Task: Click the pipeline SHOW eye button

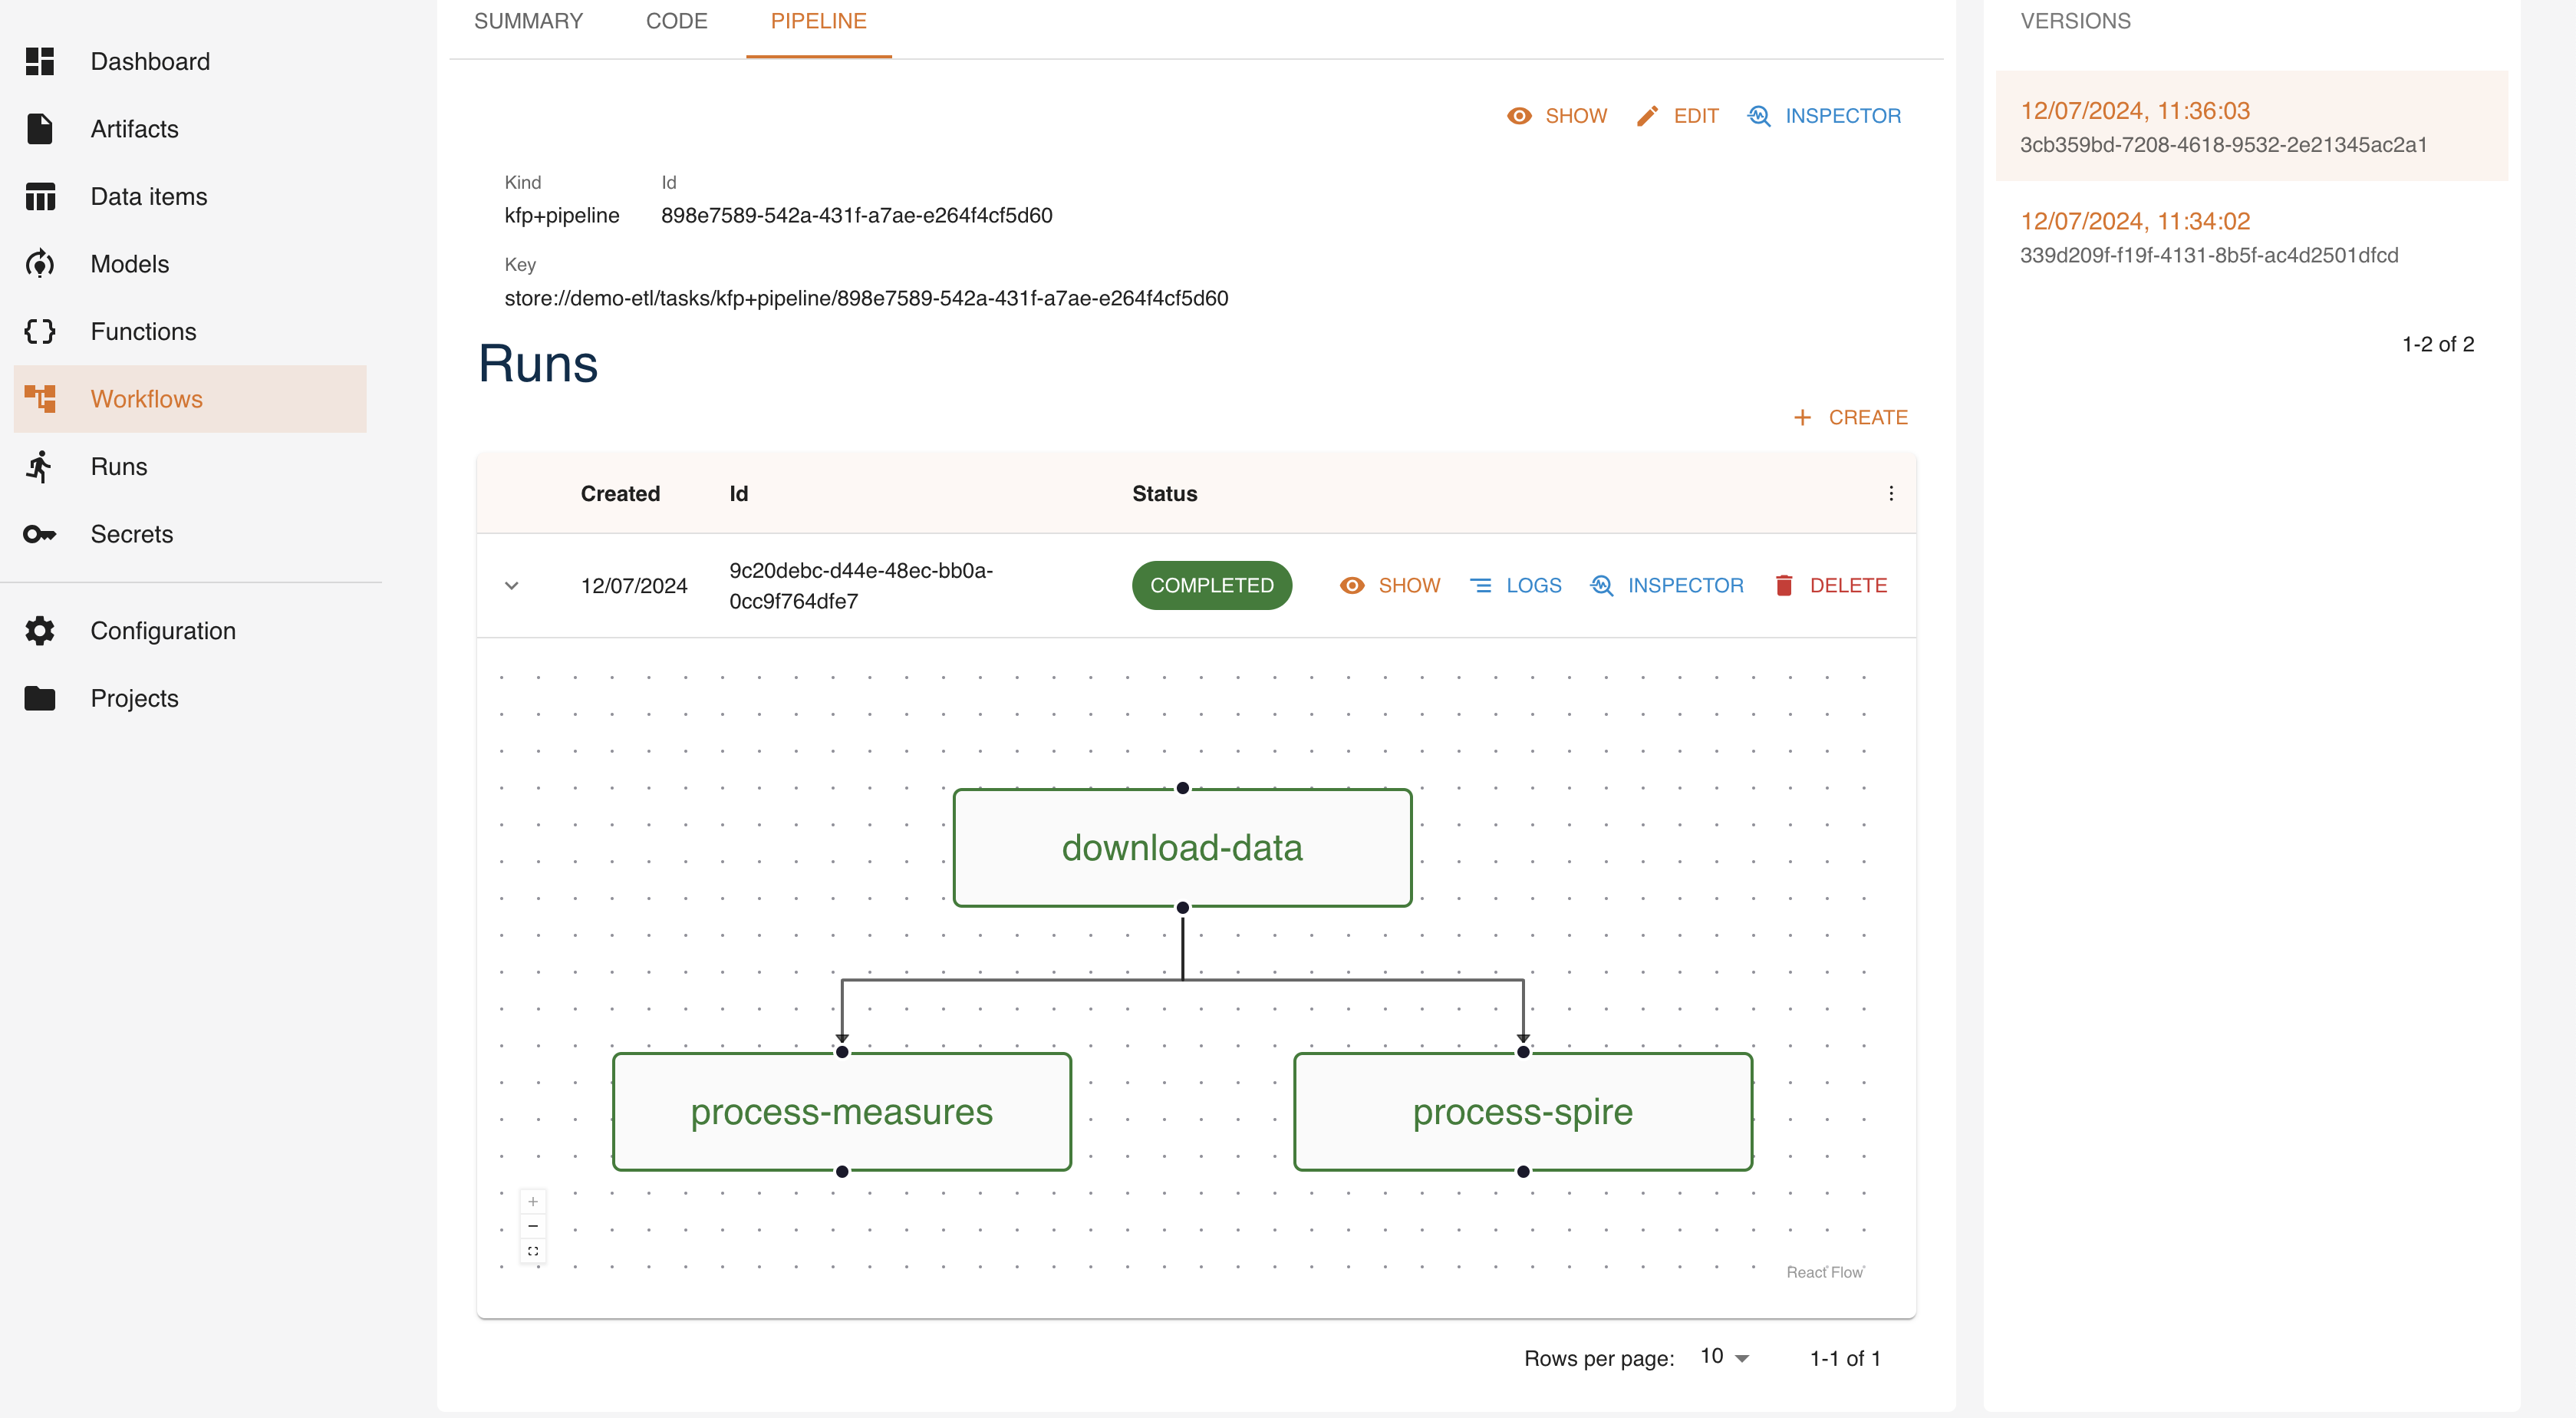Action: pyautogui.click(x=1557, y=116)
